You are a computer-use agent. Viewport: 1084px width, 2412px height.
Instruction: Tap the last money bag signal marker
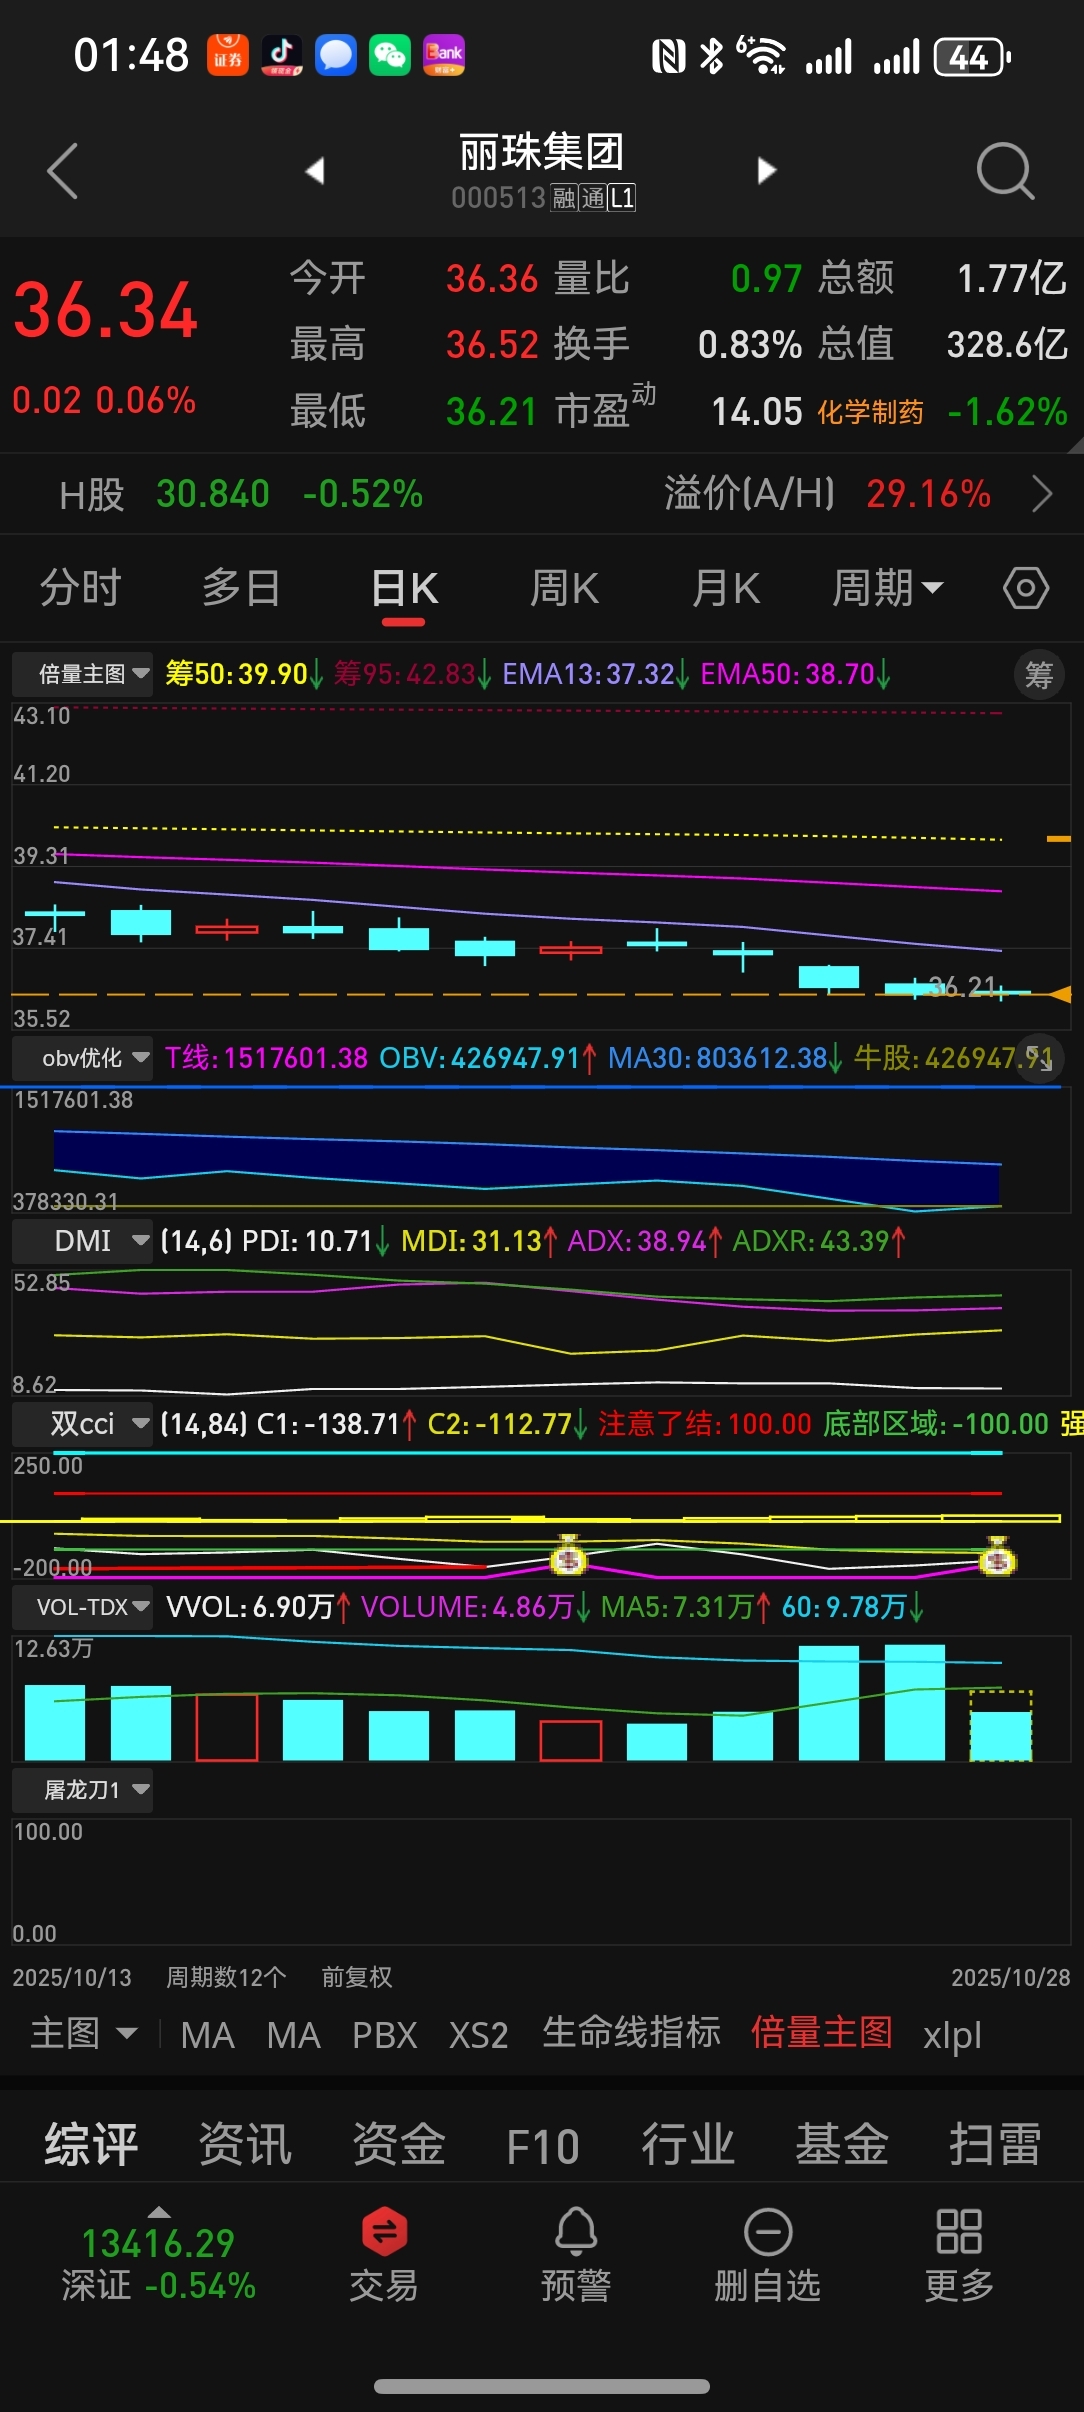997,1556
